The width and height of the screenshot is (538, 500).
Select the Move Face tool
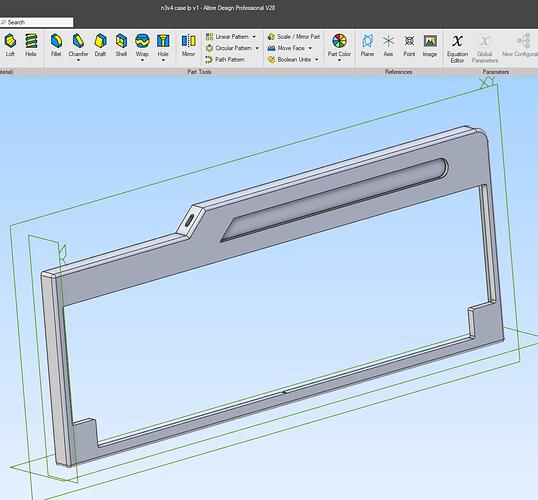(x=286, y=48)
